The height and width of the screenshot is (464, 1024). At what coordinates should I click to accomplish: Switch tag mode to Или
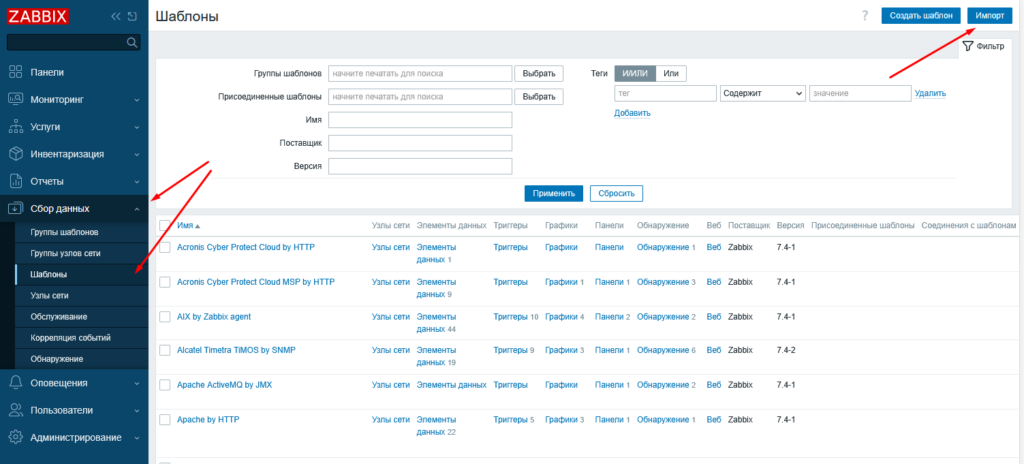pos(671,73)
